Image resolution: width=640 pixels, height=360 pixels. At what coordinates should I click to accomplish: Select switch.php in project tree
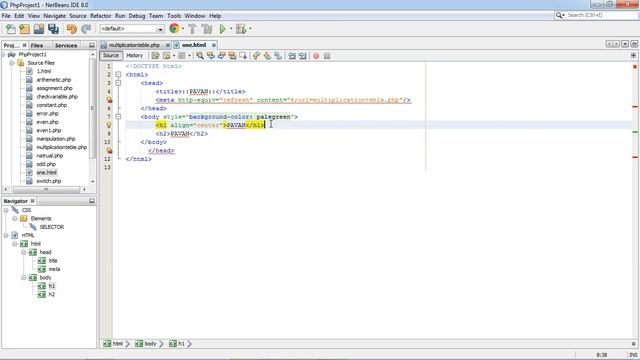pos(49,181)
